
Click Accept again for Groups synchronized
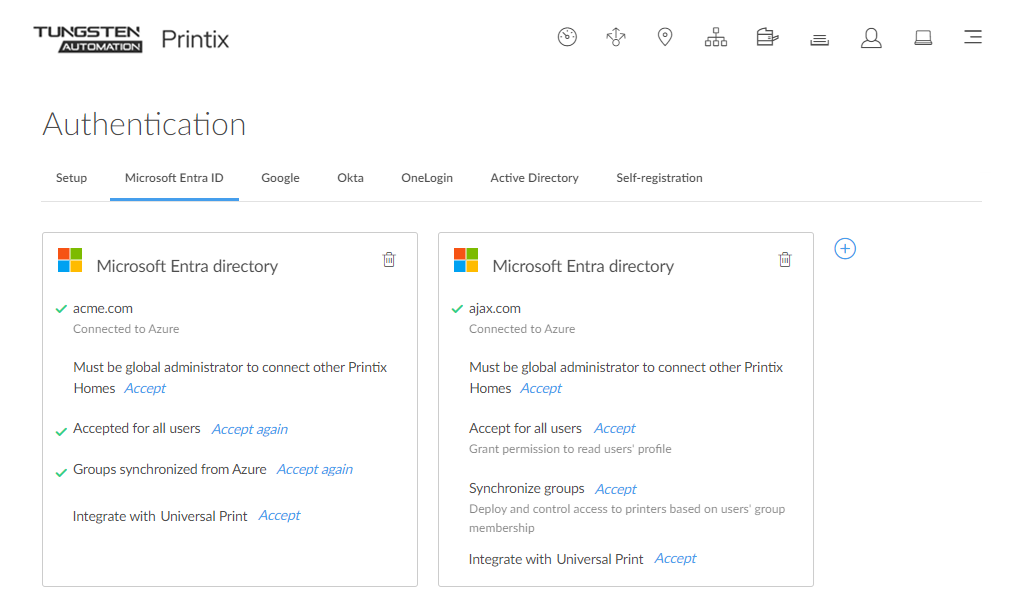tap(314, 469)
